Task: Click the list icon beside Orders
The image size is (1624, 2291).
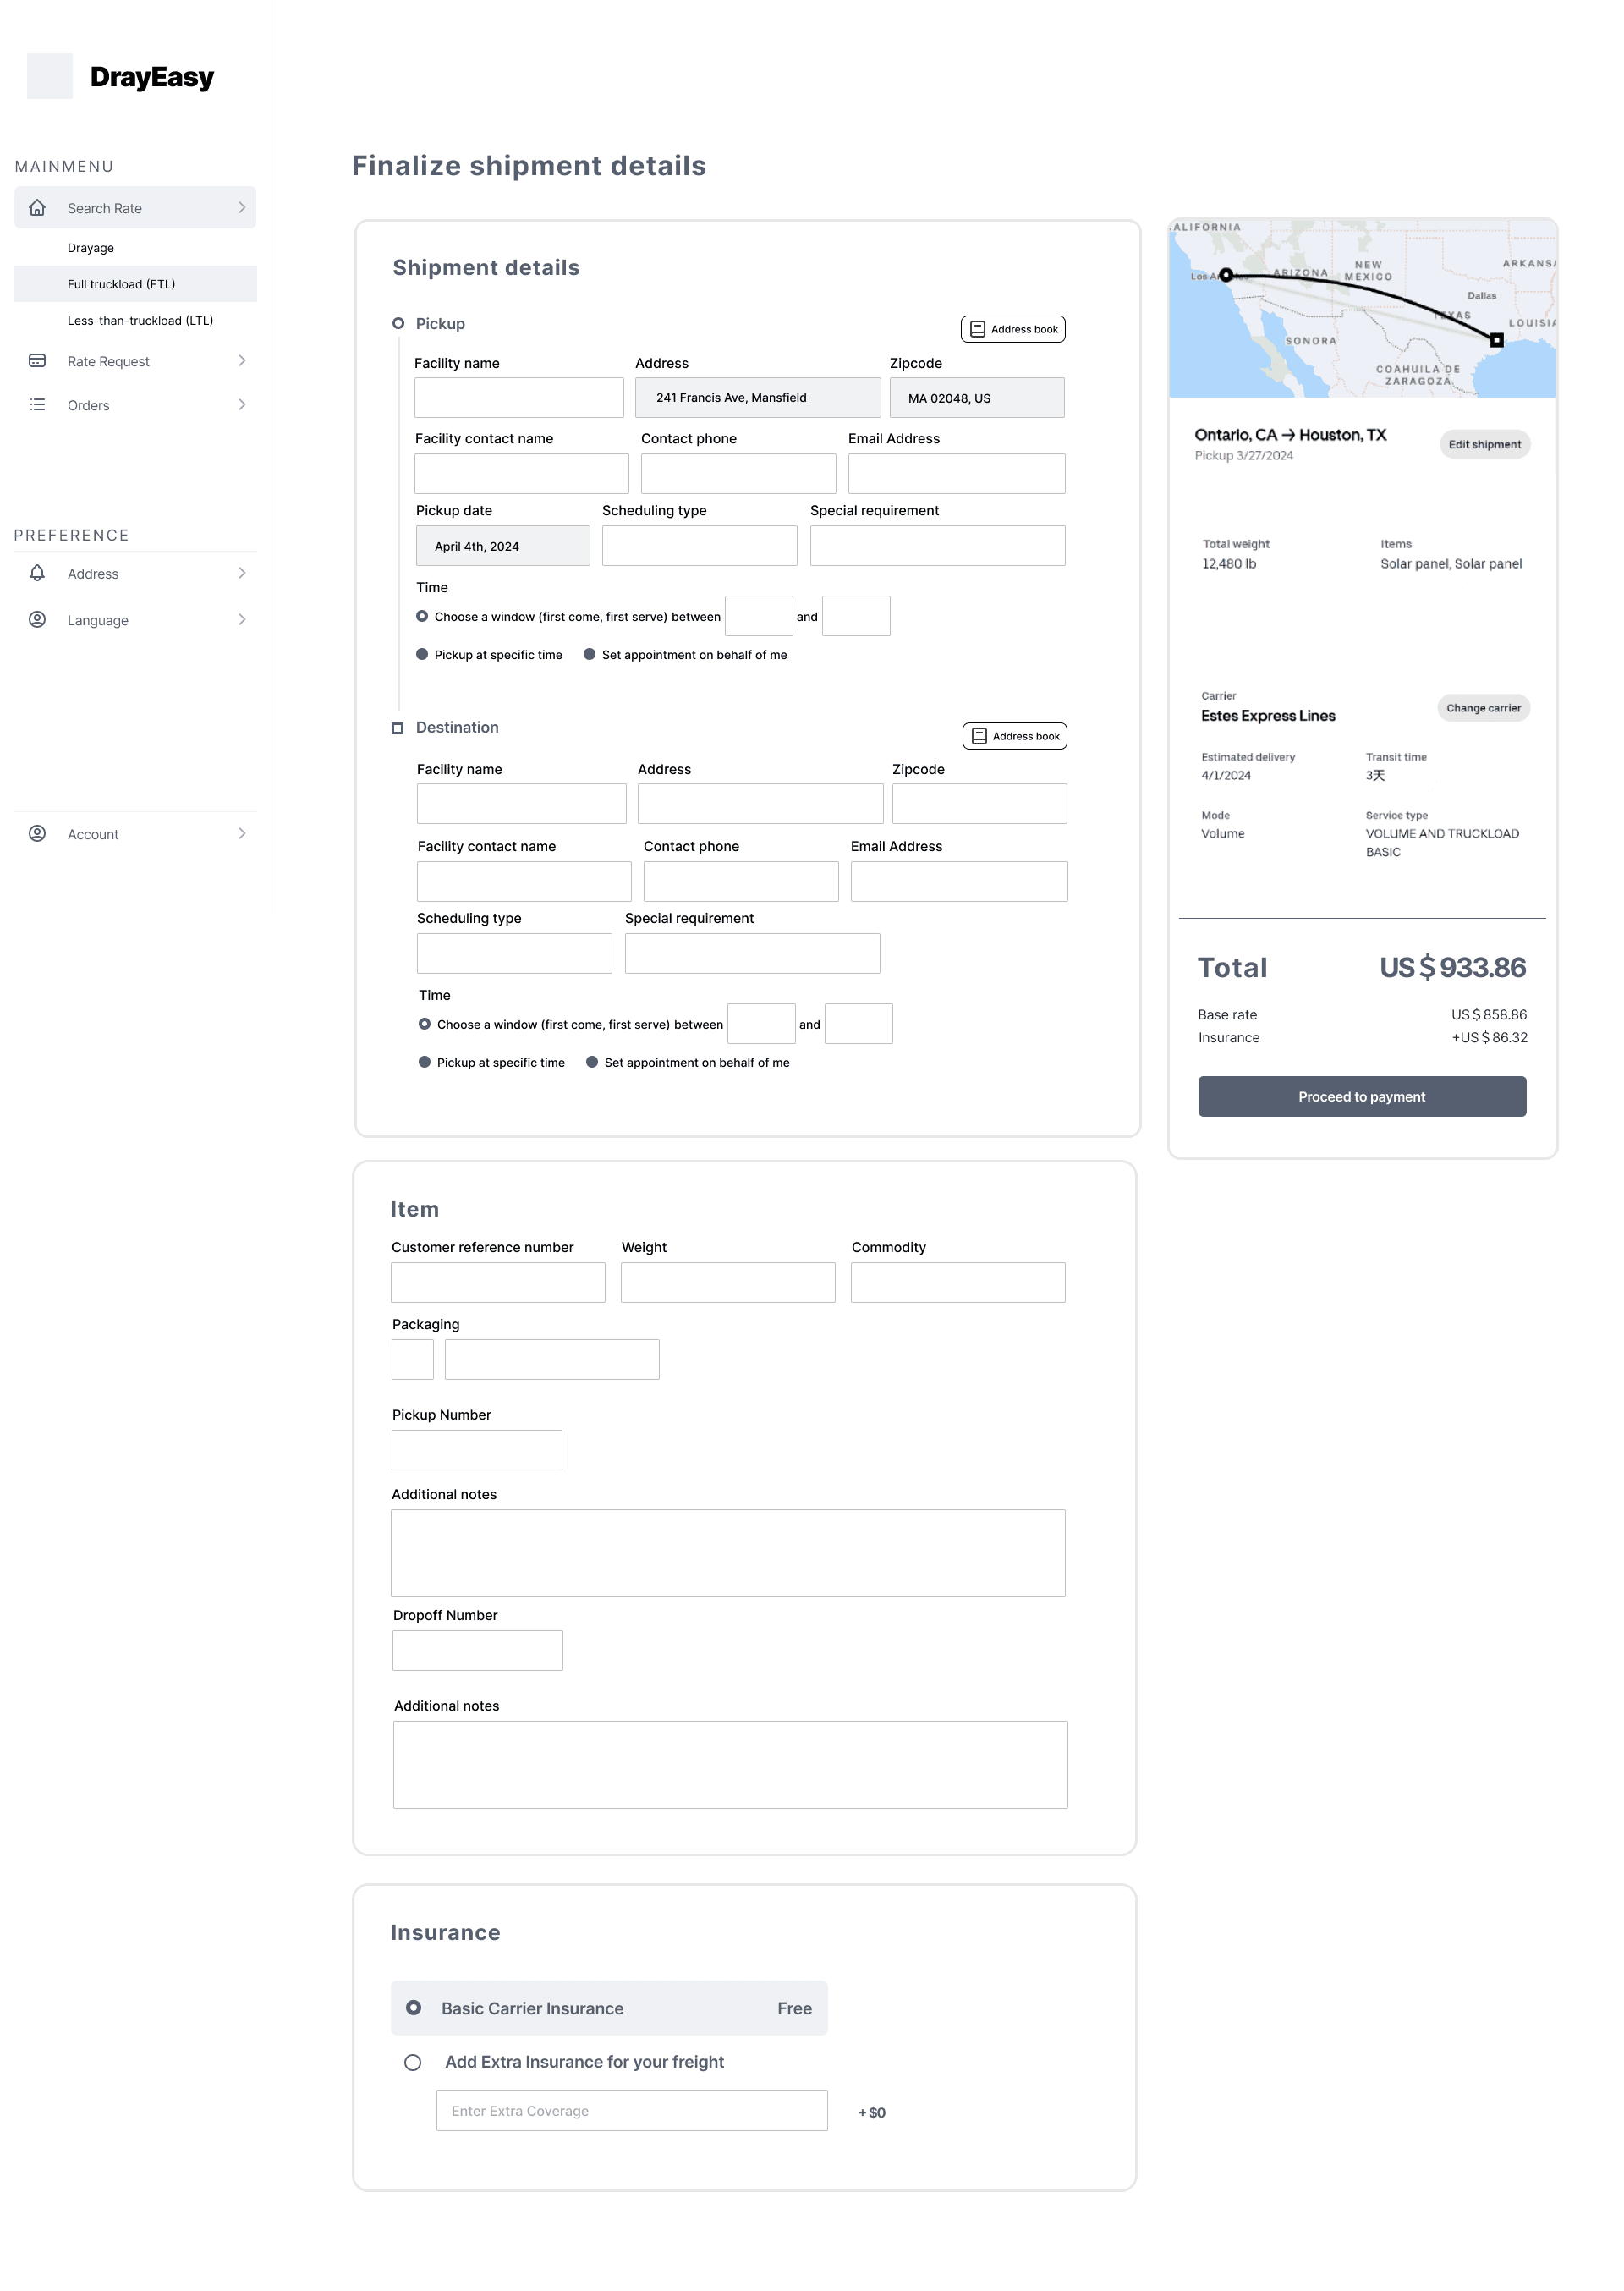Action: pos(37,405)
